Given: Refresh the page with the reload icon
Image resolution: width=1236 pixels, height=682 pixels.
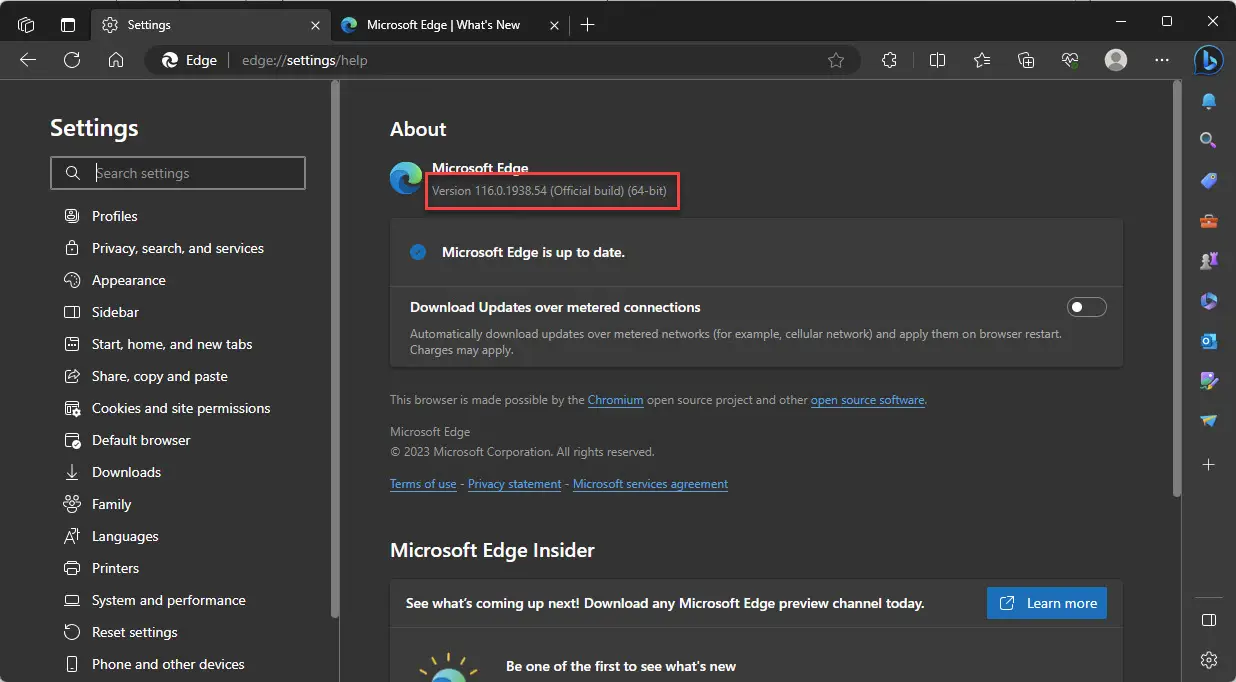Looking at the screenshot, I should coord(72,60).
